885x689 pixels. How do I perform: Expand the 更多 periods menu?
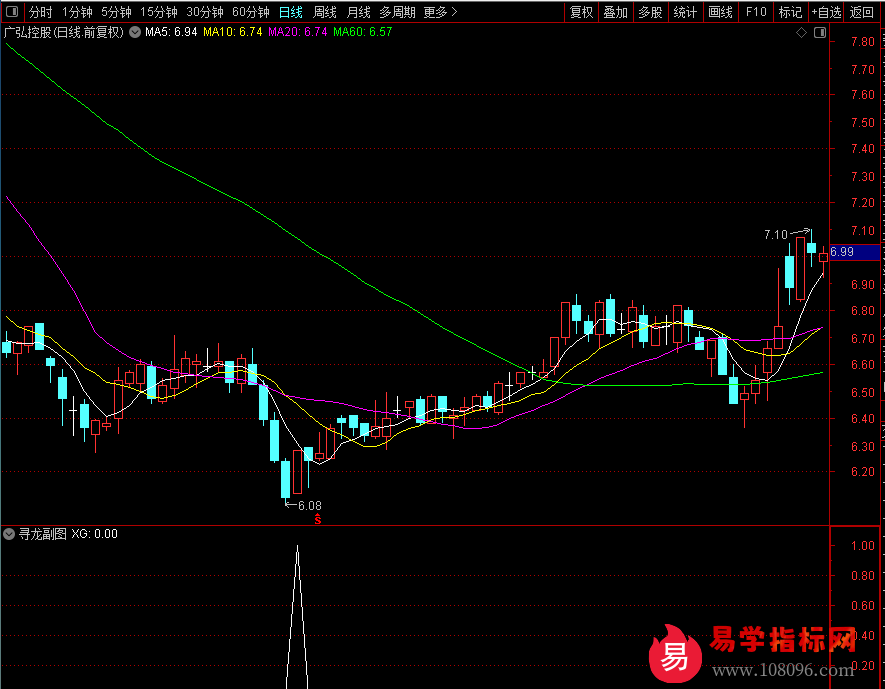point(440,13)
